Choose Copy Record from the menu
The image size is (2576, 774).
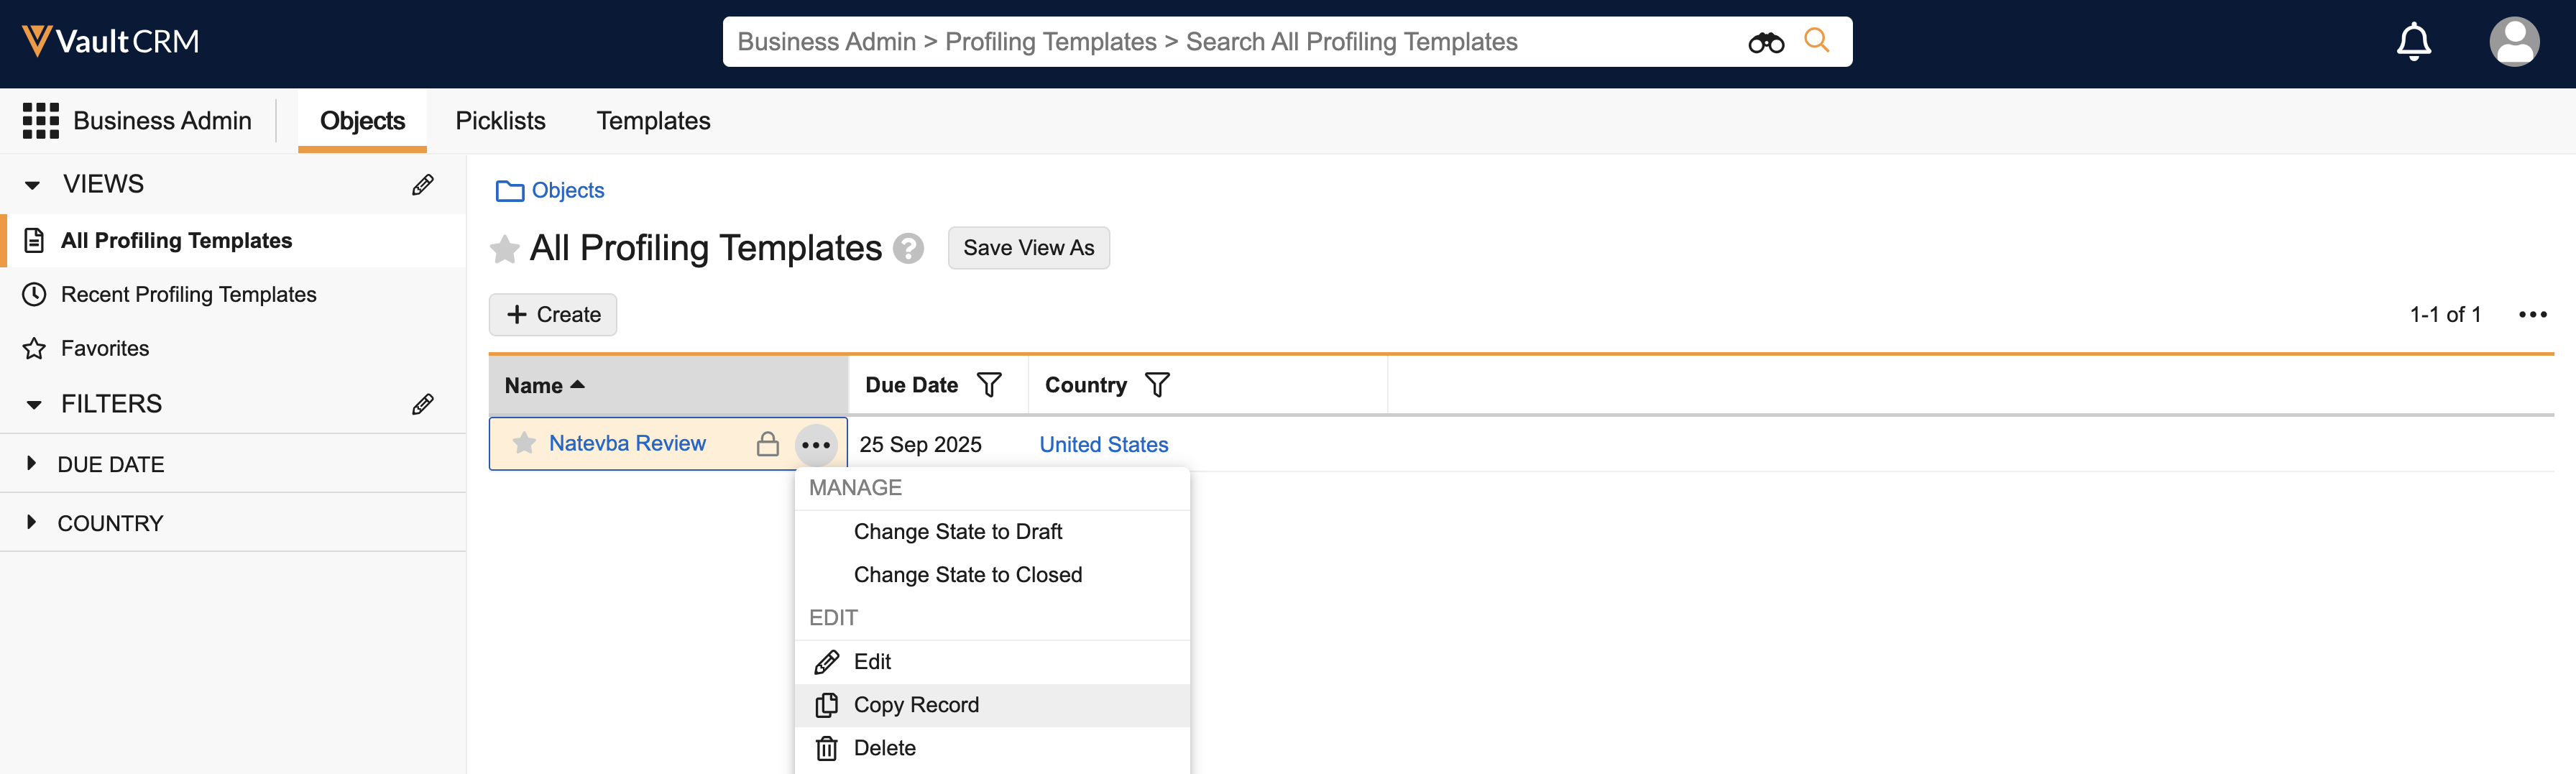916,705
